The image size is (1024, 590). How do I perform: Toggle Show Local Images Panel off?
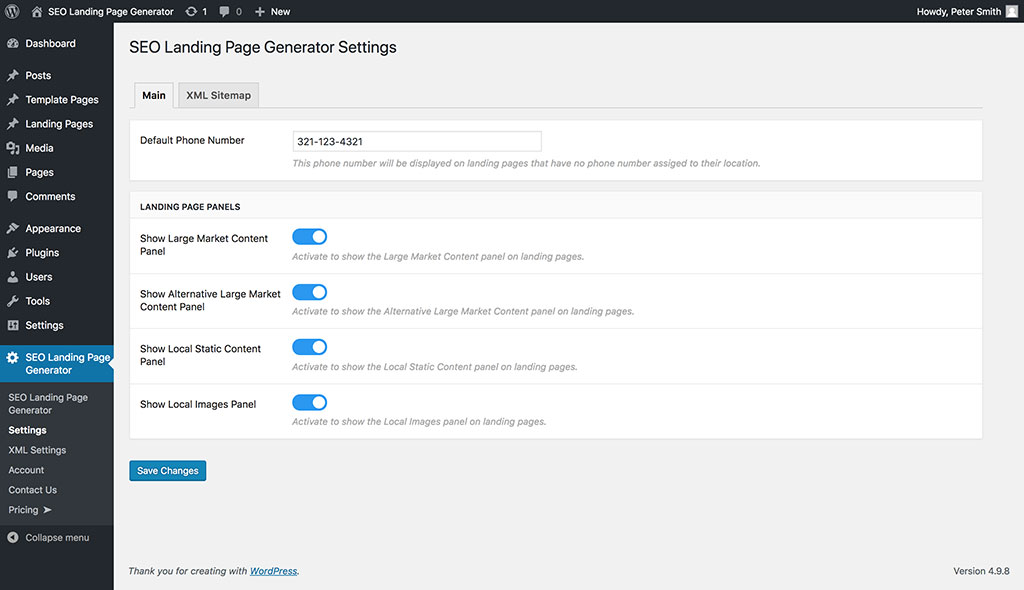(309, 402)
